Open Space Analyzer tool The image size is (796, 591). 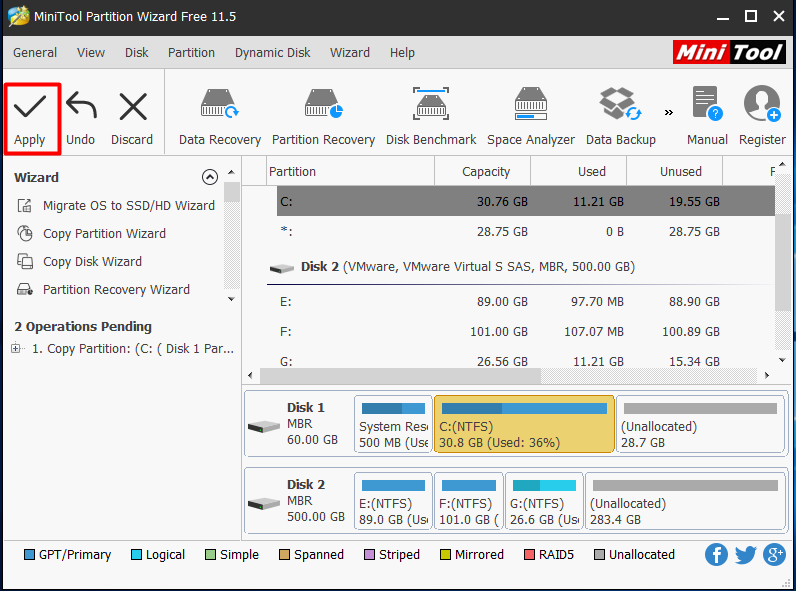point(531,118)
